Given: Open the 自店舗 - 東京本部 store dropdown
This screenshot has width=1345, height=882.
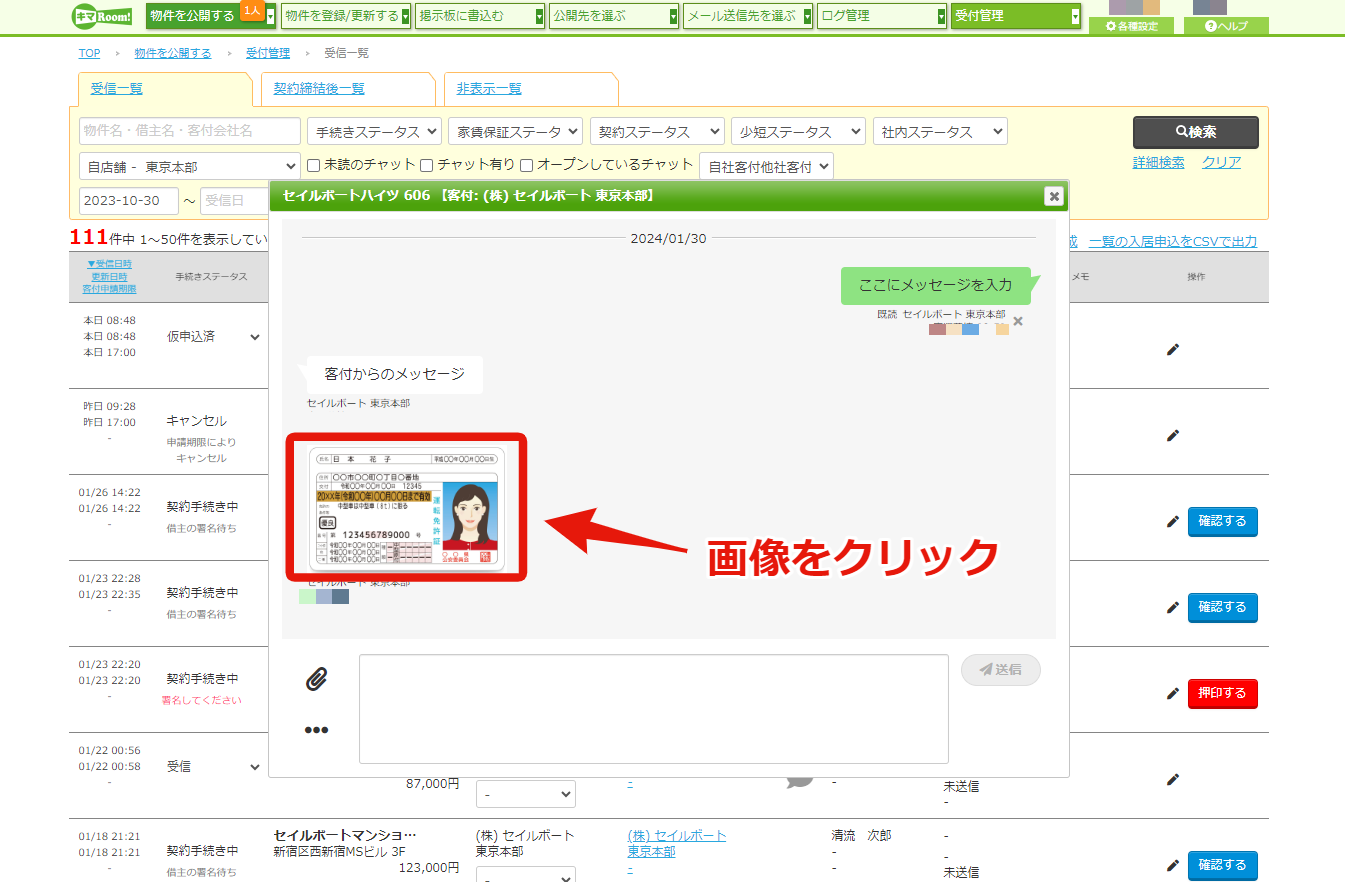Looking at the screenshot, I should 190,166.
